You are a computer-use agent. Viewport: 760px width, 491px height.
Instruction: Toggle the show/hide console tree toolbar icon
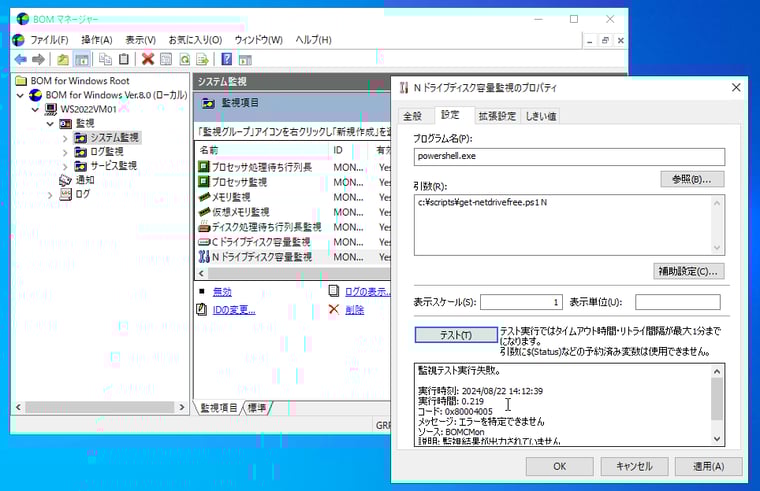coord(81,59)
